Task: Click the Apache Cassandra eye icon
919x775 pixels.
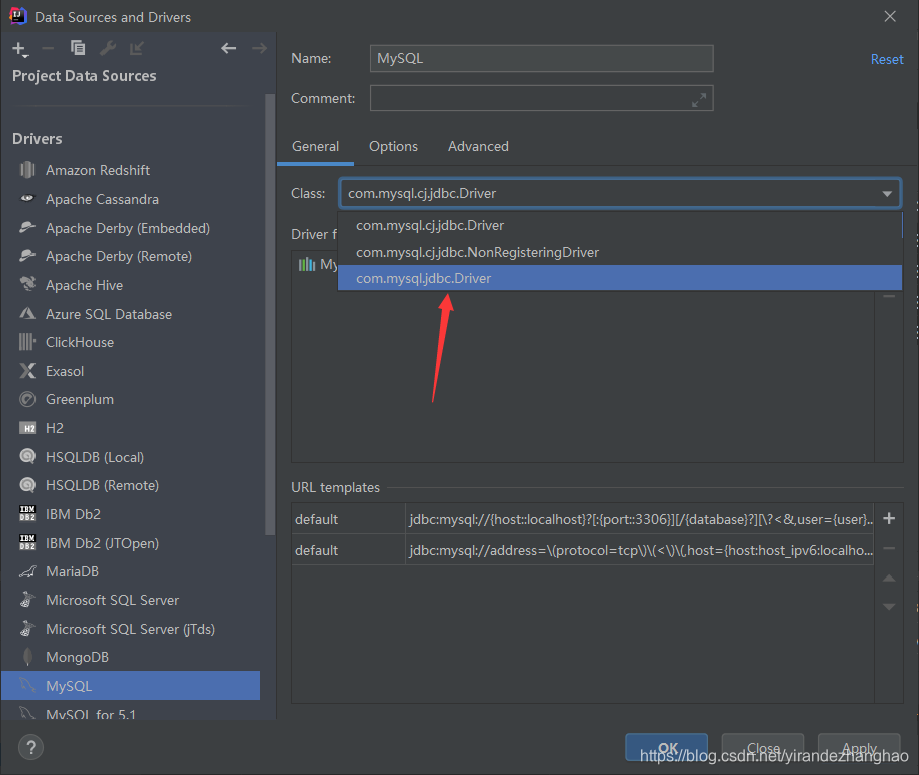Action: 28,199
